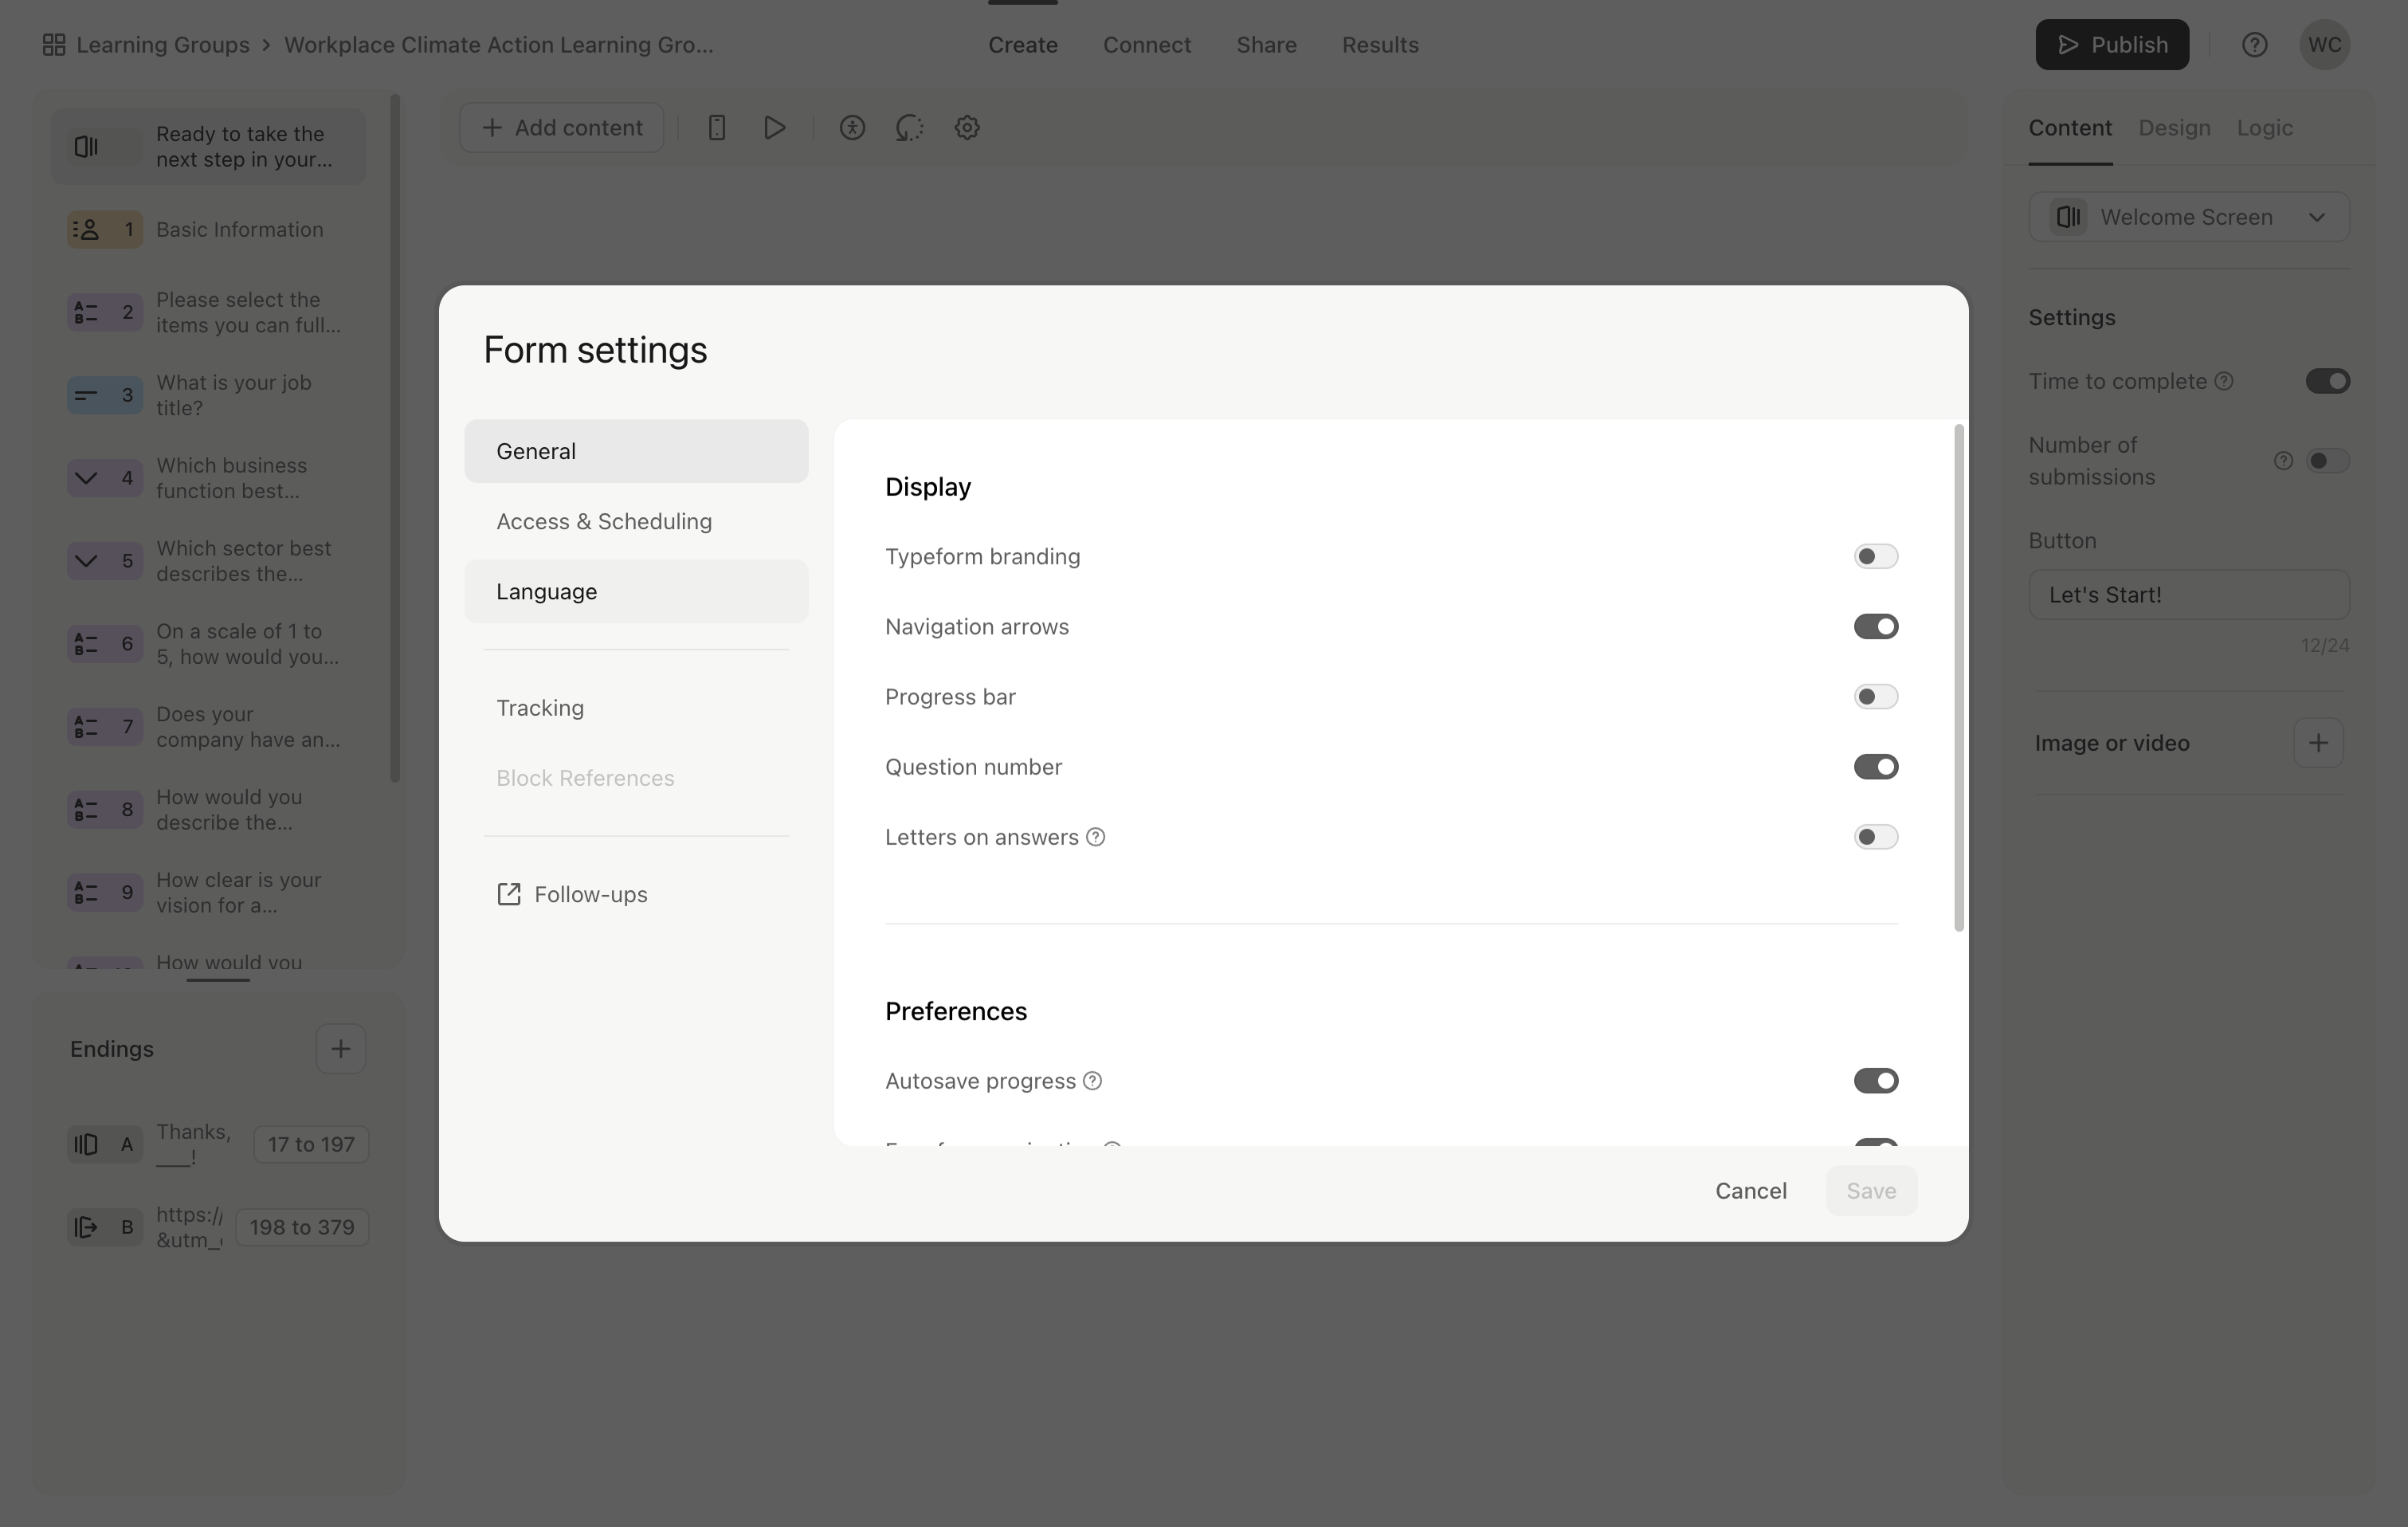Open the Welcome Screen type dropdown
The width and height of the screenshot is (2408, 1527).
(2189, 217)
